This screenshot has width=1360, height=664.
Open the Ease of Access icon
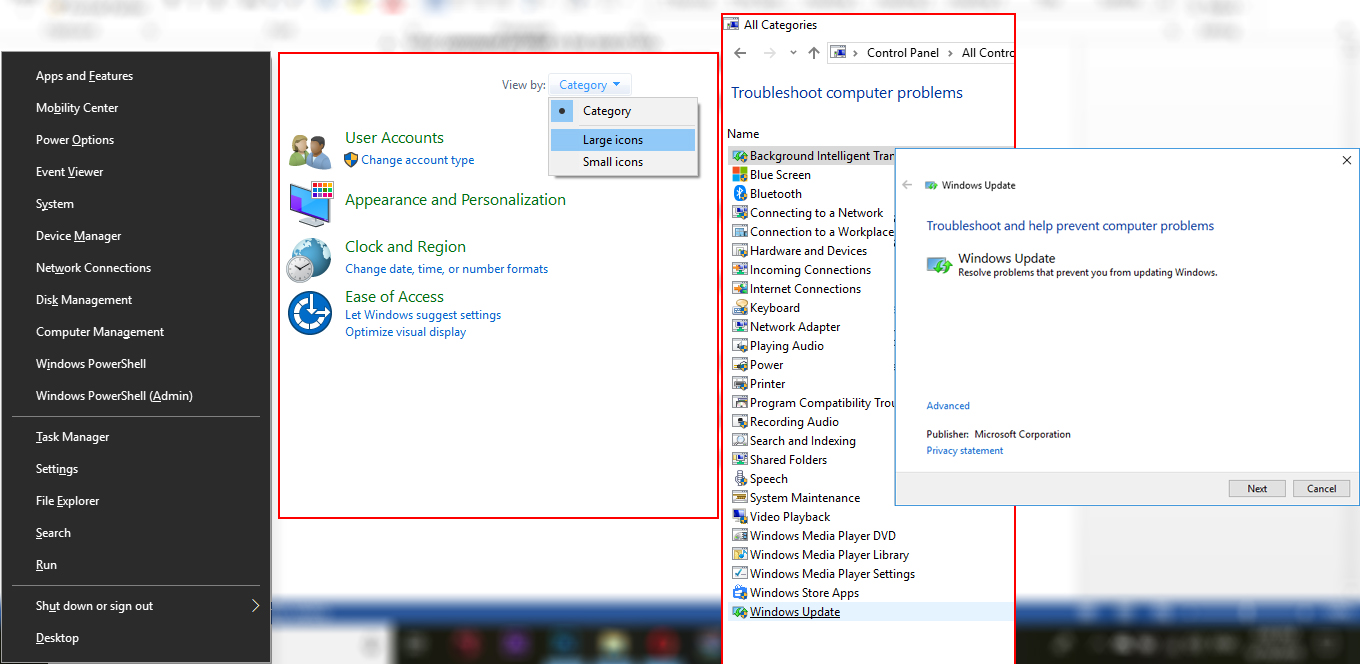310,313
